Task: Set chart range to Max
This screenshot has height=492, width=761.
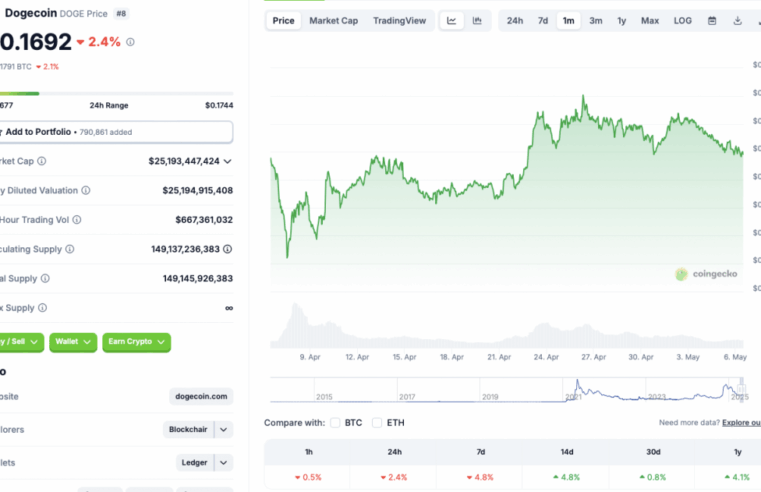Action: tap(650, 20)
